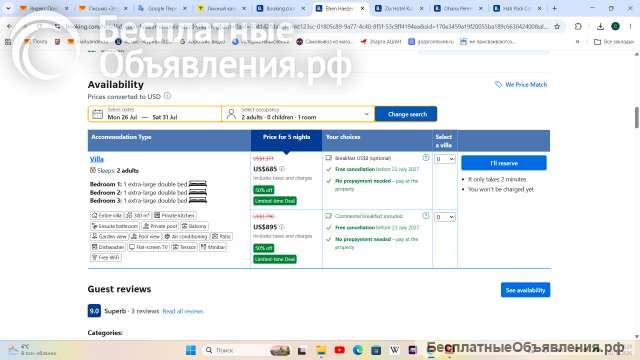This screenshot has height=360, width=640.
Task: Open the browser downloads icon
Action: coord(600,27)
